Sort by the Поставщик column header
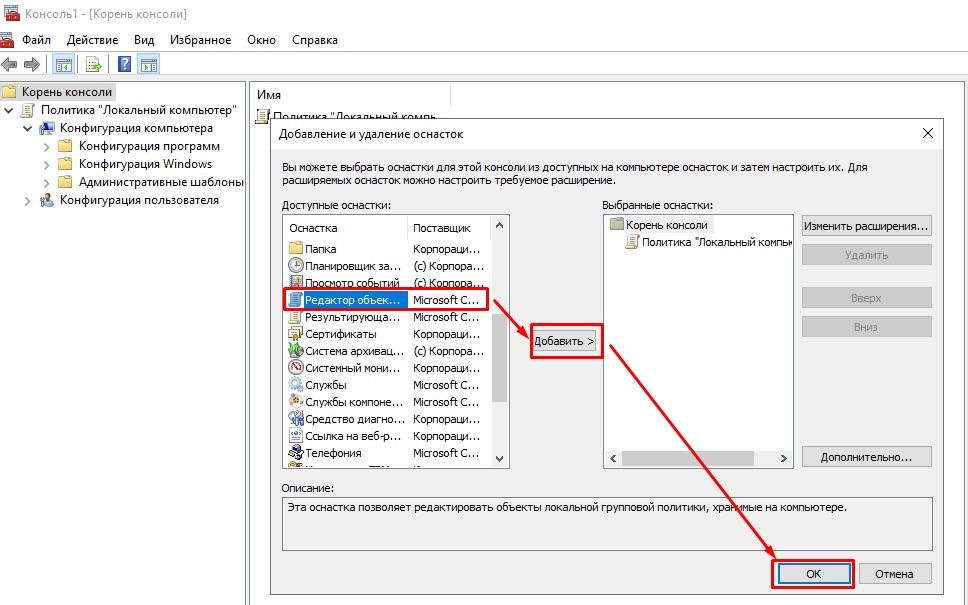The width and height of the screenshot is (968, 605). tap(449, 228)
